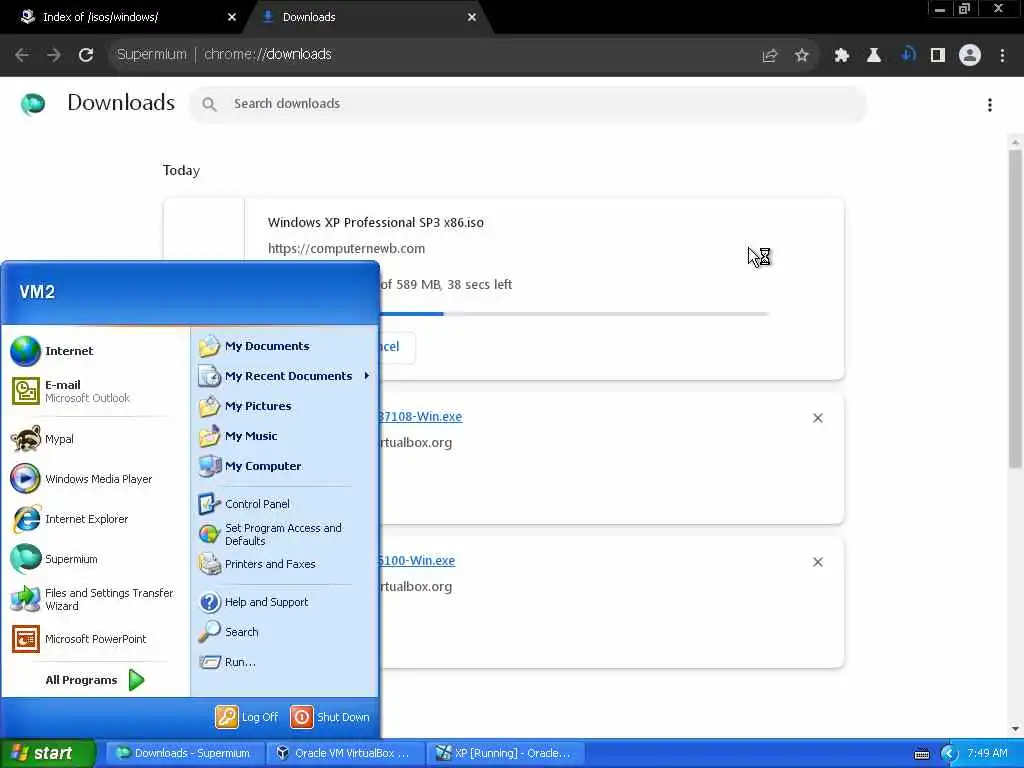The width and height of the screenshot is (1024, 768).
Task: Expand hidden system tray icons
Action: coord(948,754)
